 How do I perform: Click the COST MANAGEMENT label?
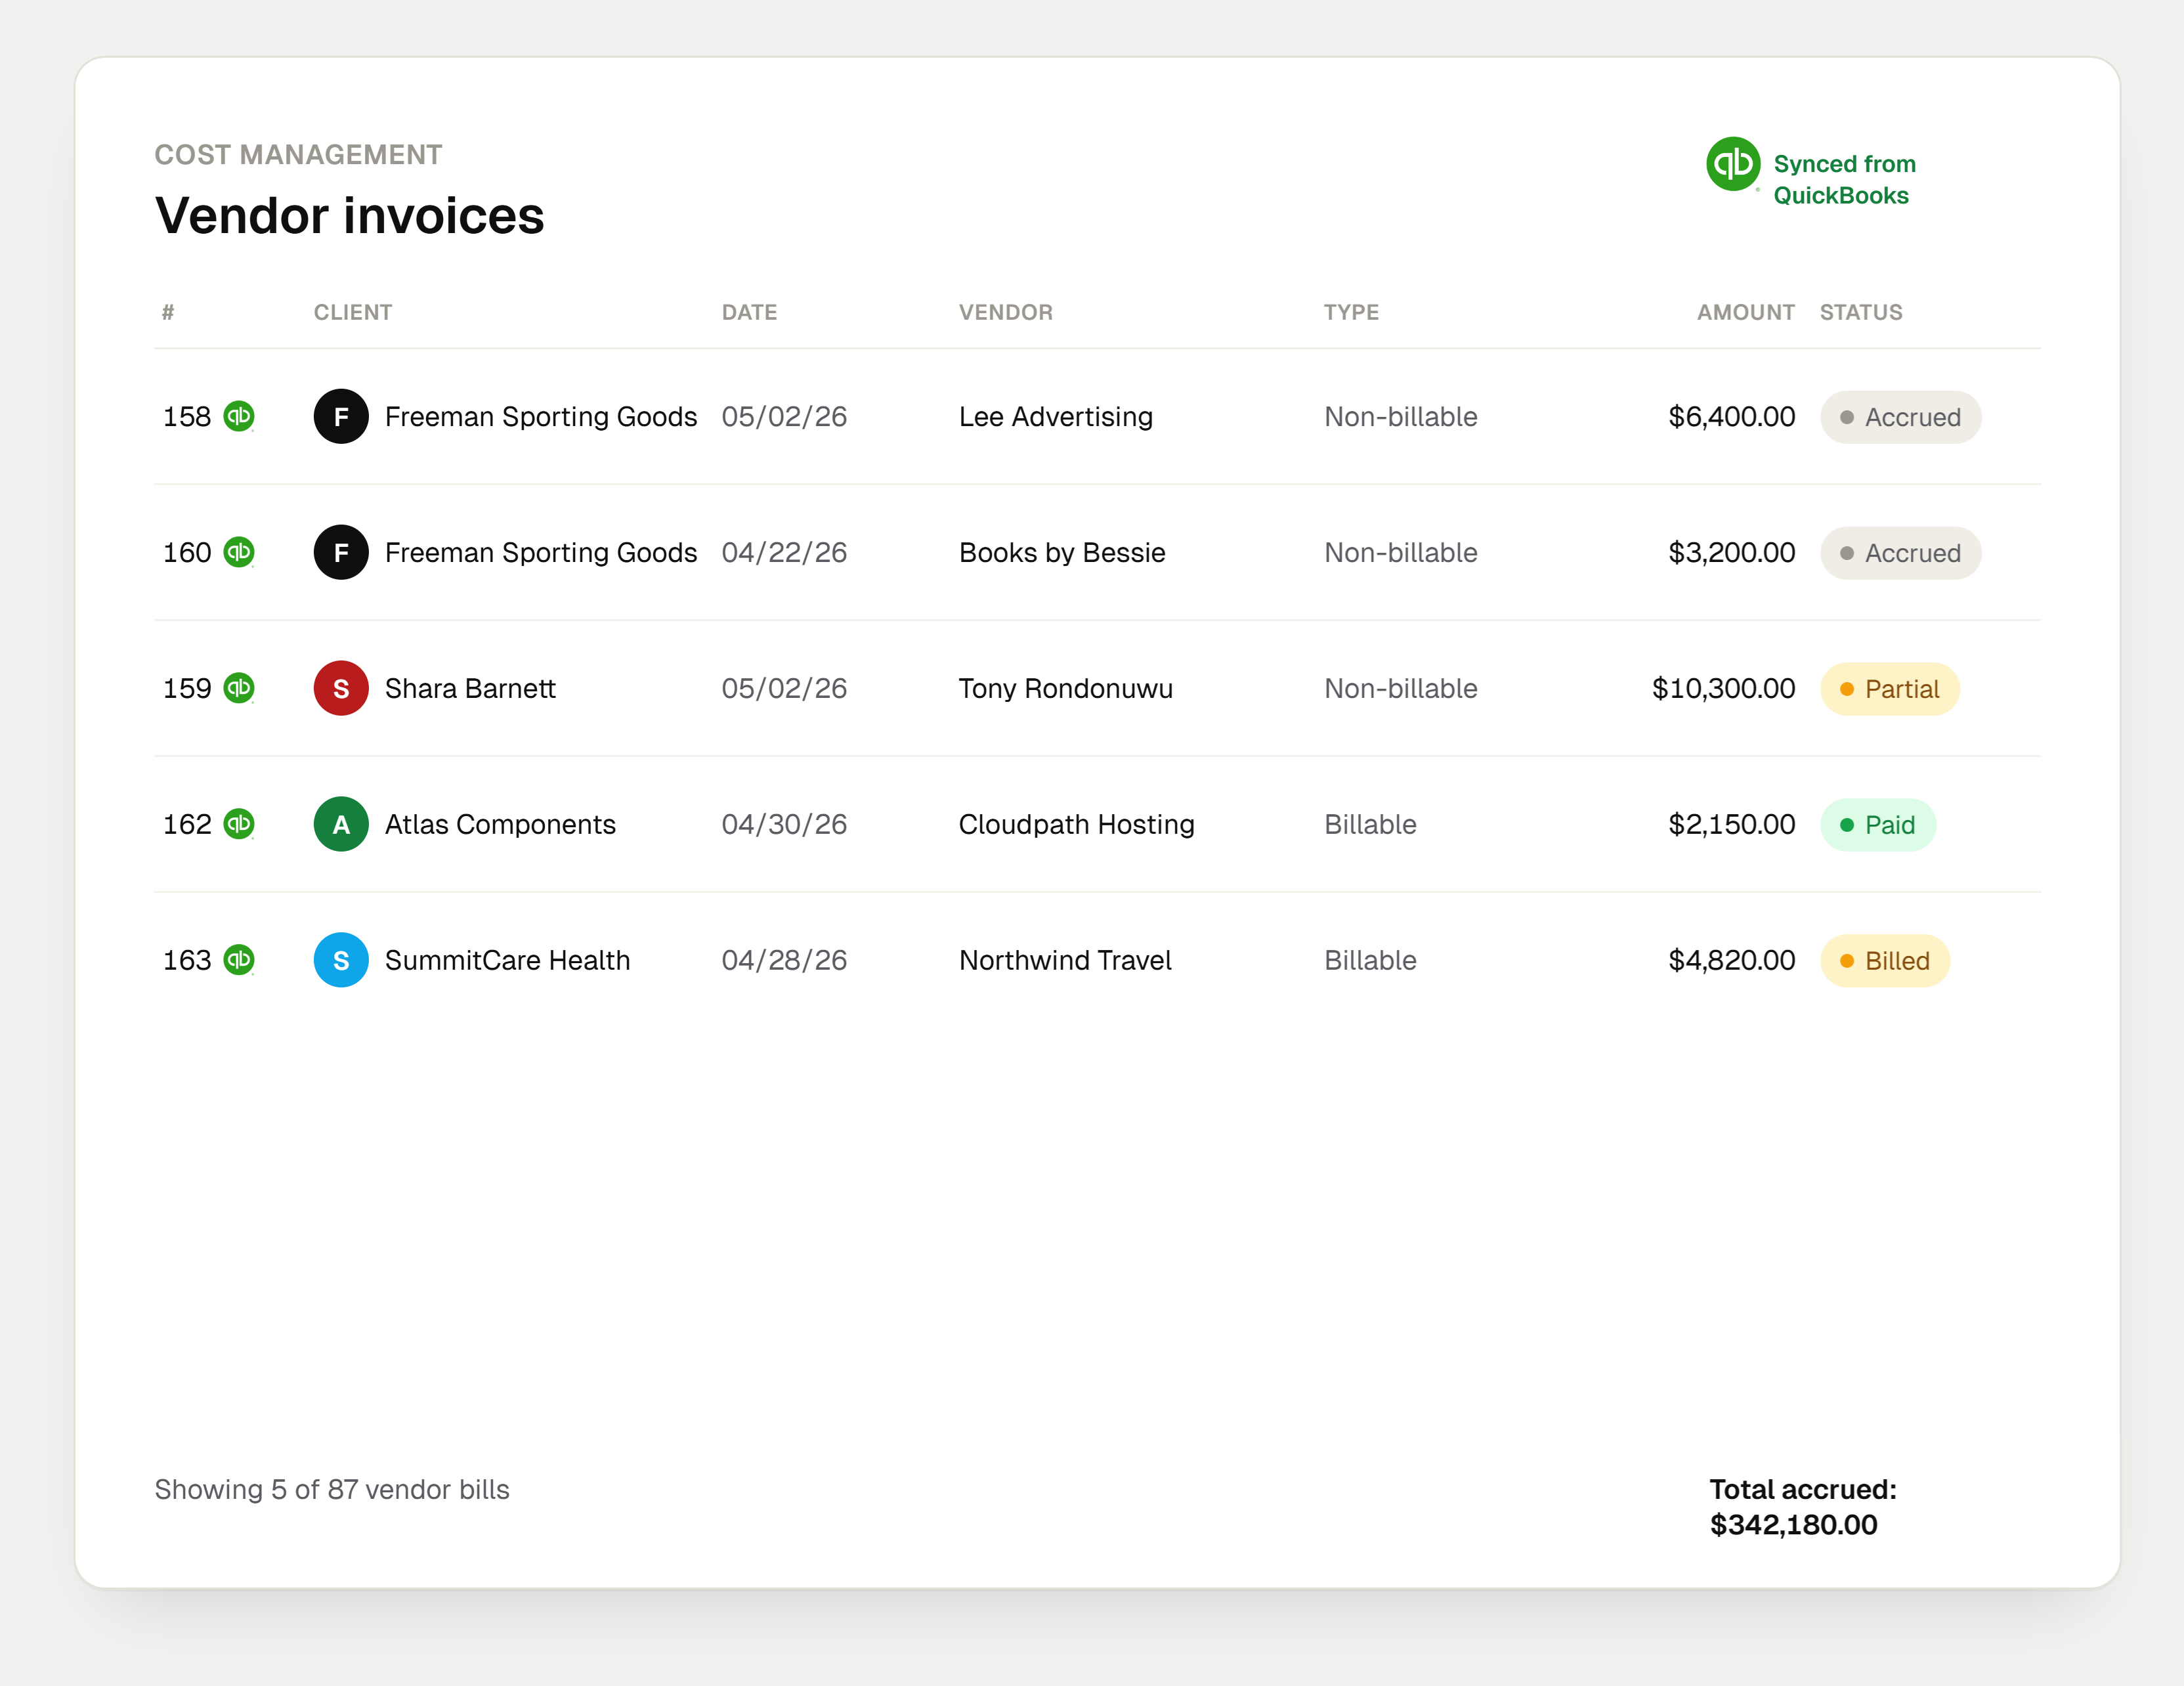coord(298,154)
